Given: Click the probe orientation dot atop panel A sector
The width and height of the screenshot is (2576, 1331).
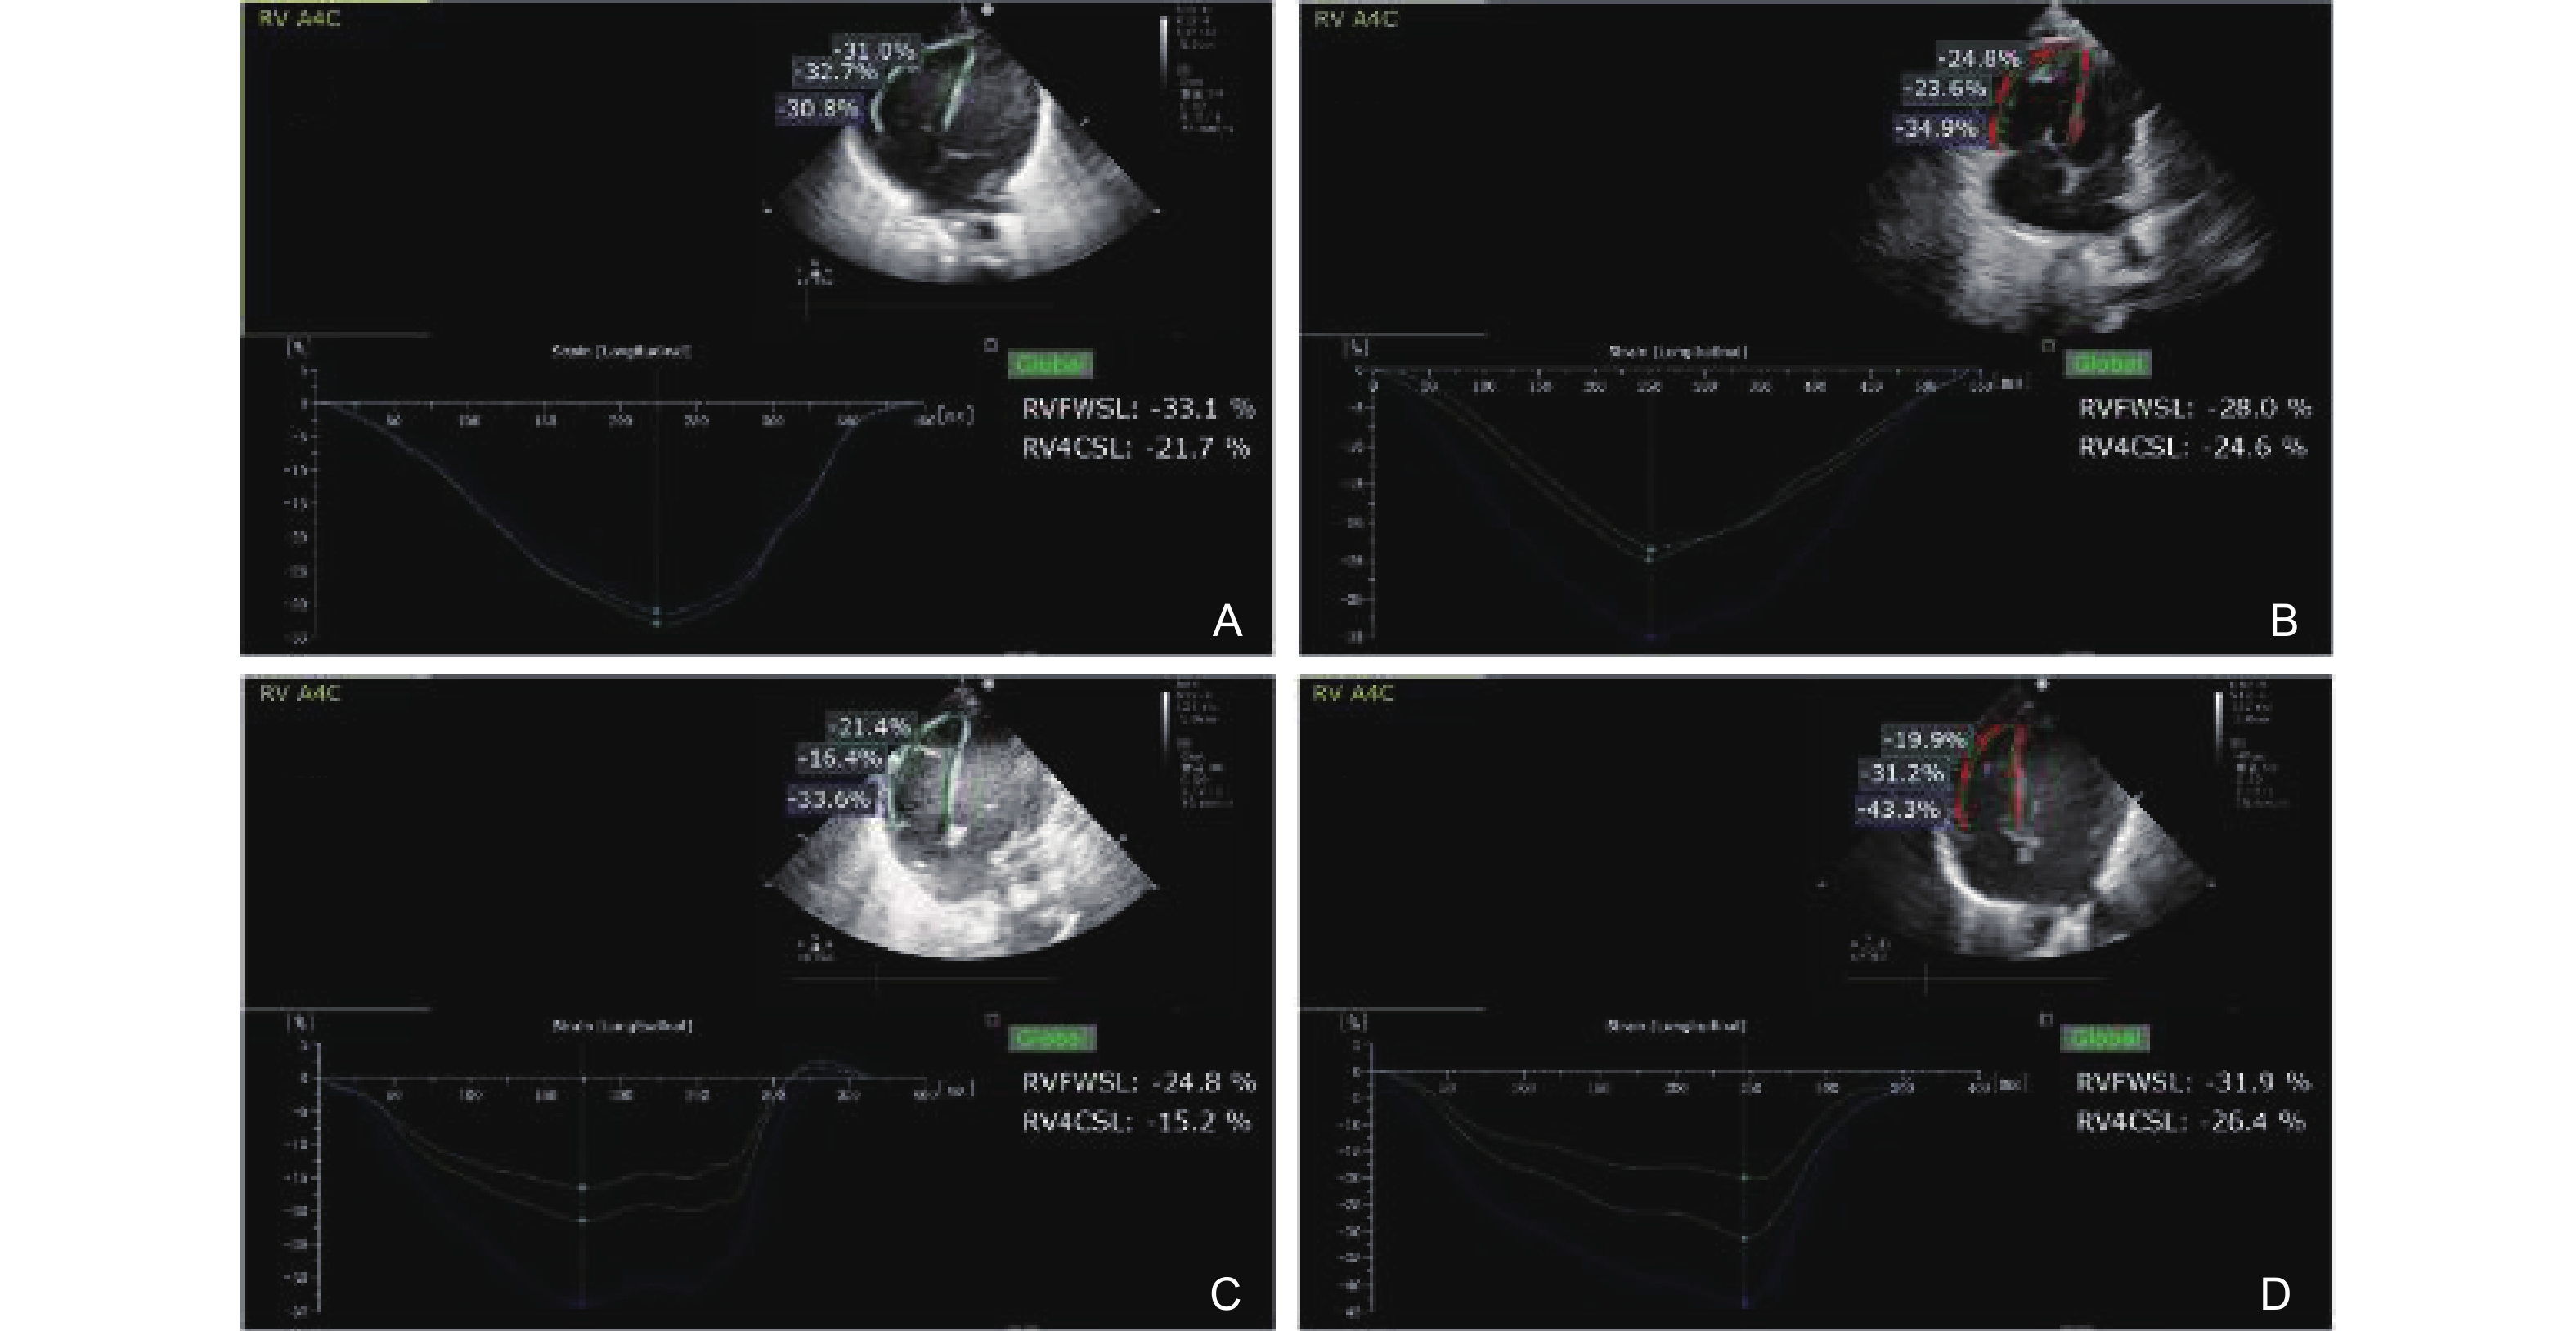Looking at the screenshot, I should 989,10.
